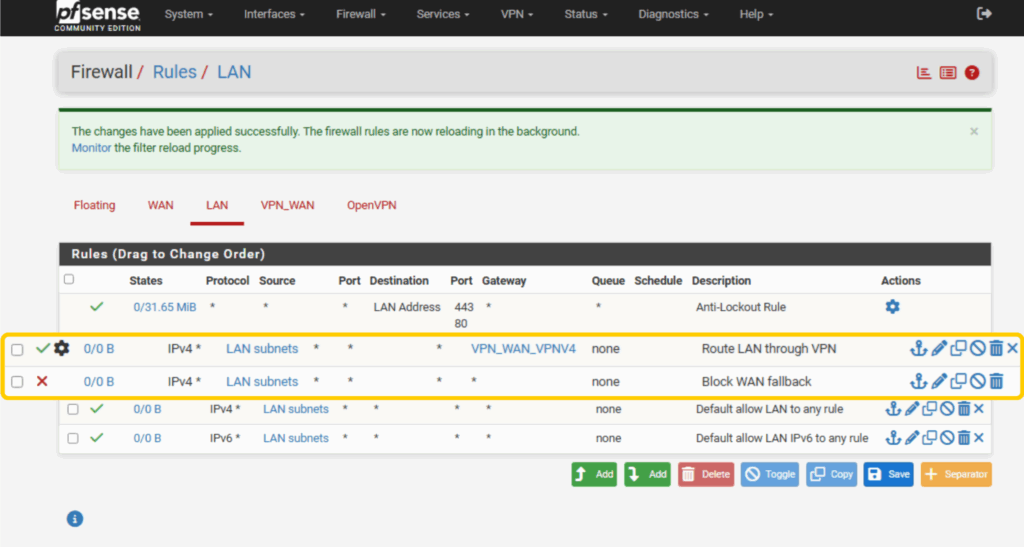Check Default allow LAN to any checkbox
This screenshot has width=1024, height=547.
coord(73,409)
